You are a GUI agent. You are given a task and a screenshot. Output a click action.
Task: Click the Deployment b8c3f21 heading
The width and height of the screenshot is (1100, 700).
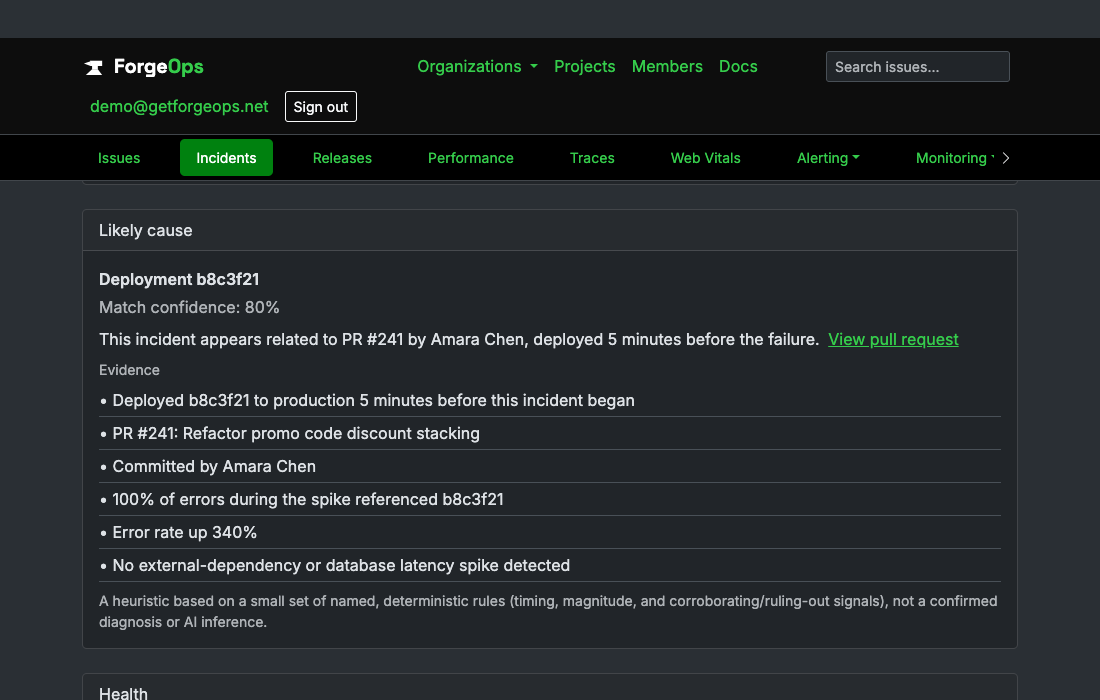(x=179, y=279)
